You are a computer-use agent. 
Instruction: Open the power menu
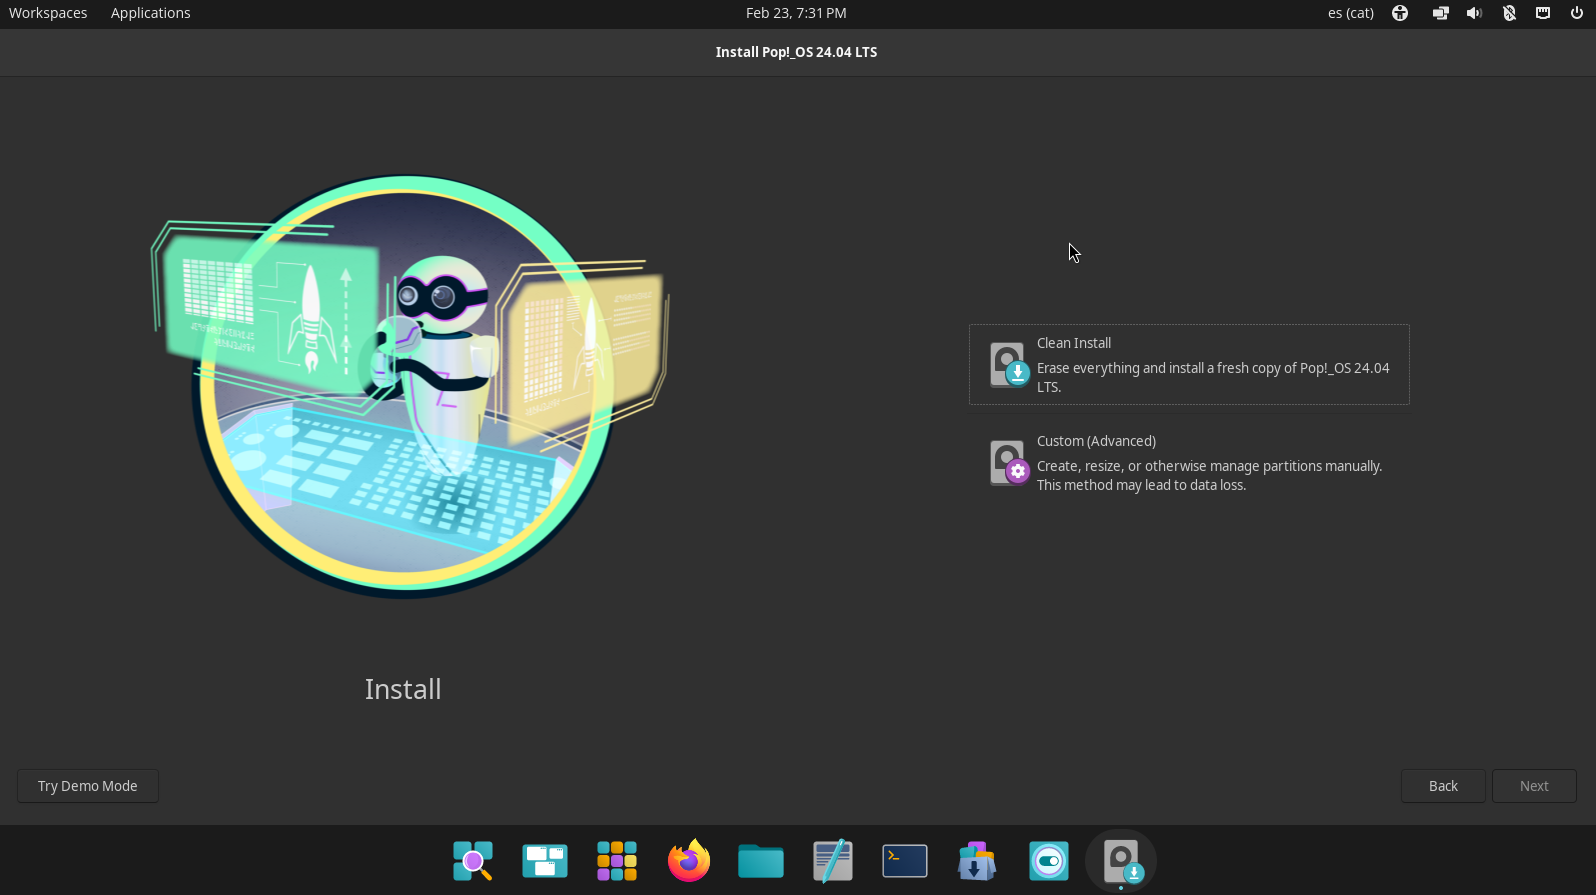coord(1577,13)
